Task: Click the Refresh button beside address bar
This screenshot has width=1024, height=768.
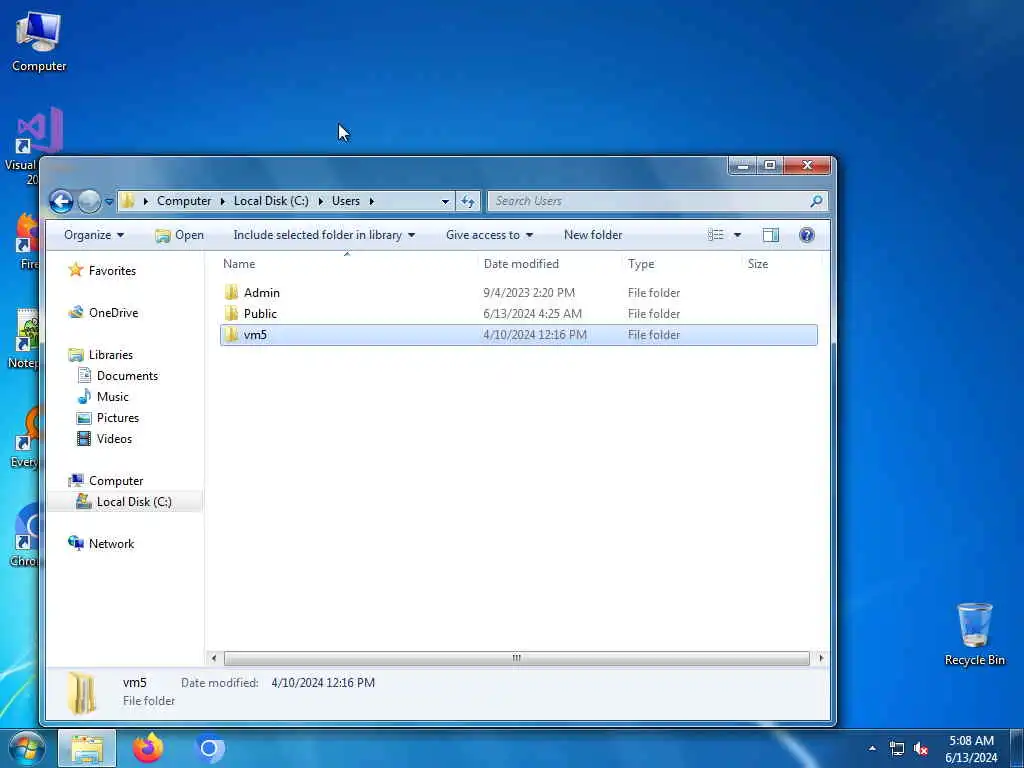Action: pyautogui.click(x=468, y=201)
